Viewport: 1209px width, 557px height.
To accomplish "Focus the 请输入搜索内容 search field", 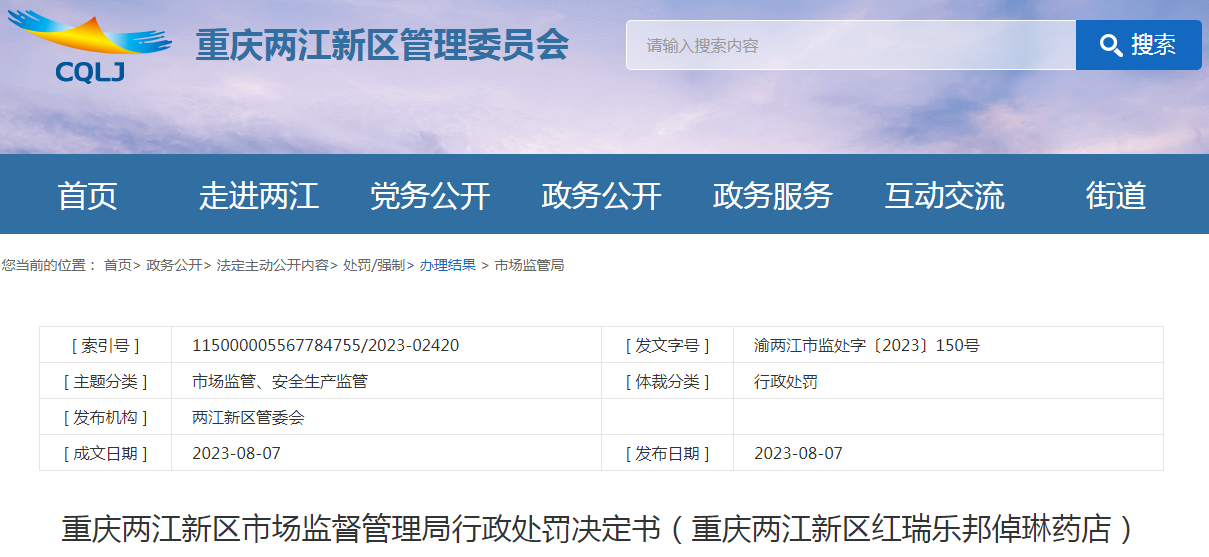I will (x=851, y=45).
